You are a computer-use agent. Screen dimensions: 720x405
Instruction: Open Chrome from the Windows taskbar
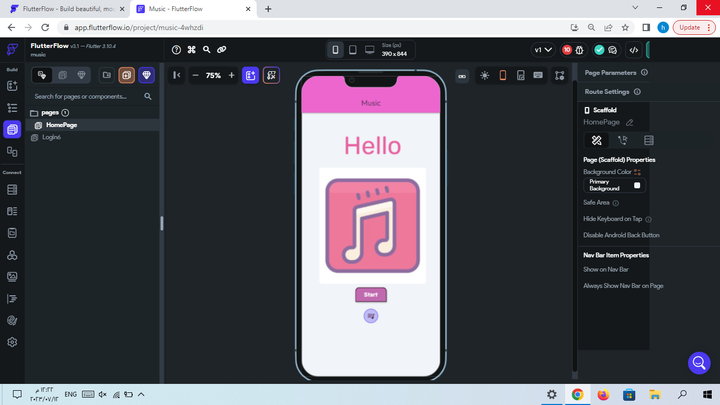click(x=577, y=394)
